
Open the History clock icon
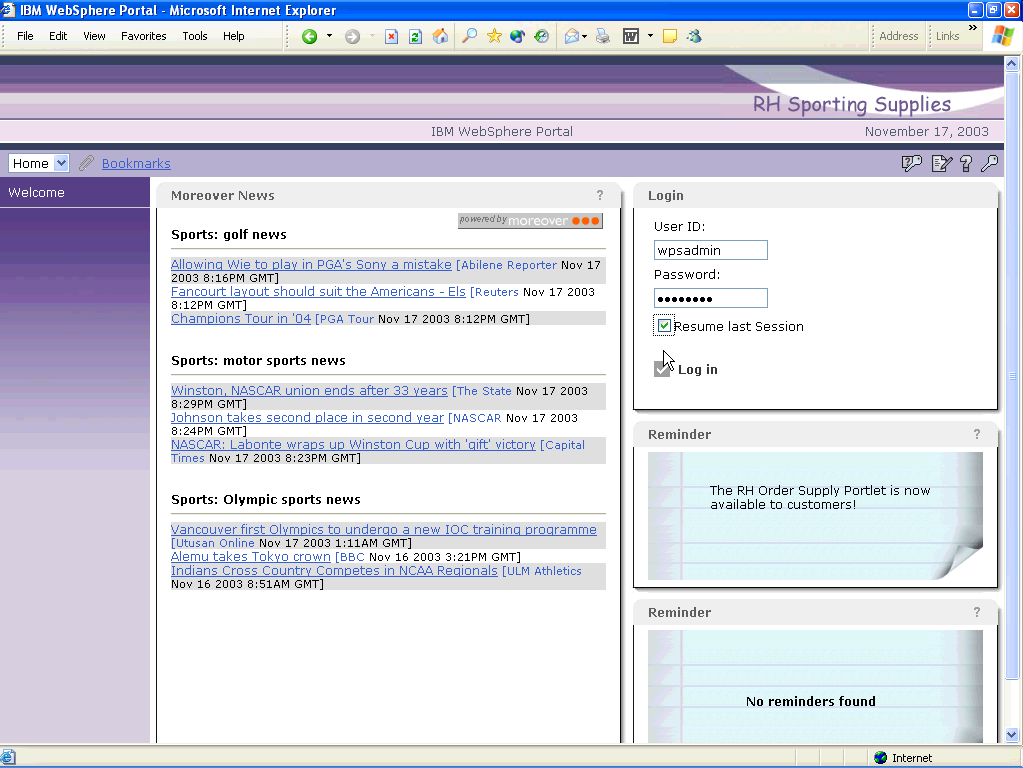541,37
